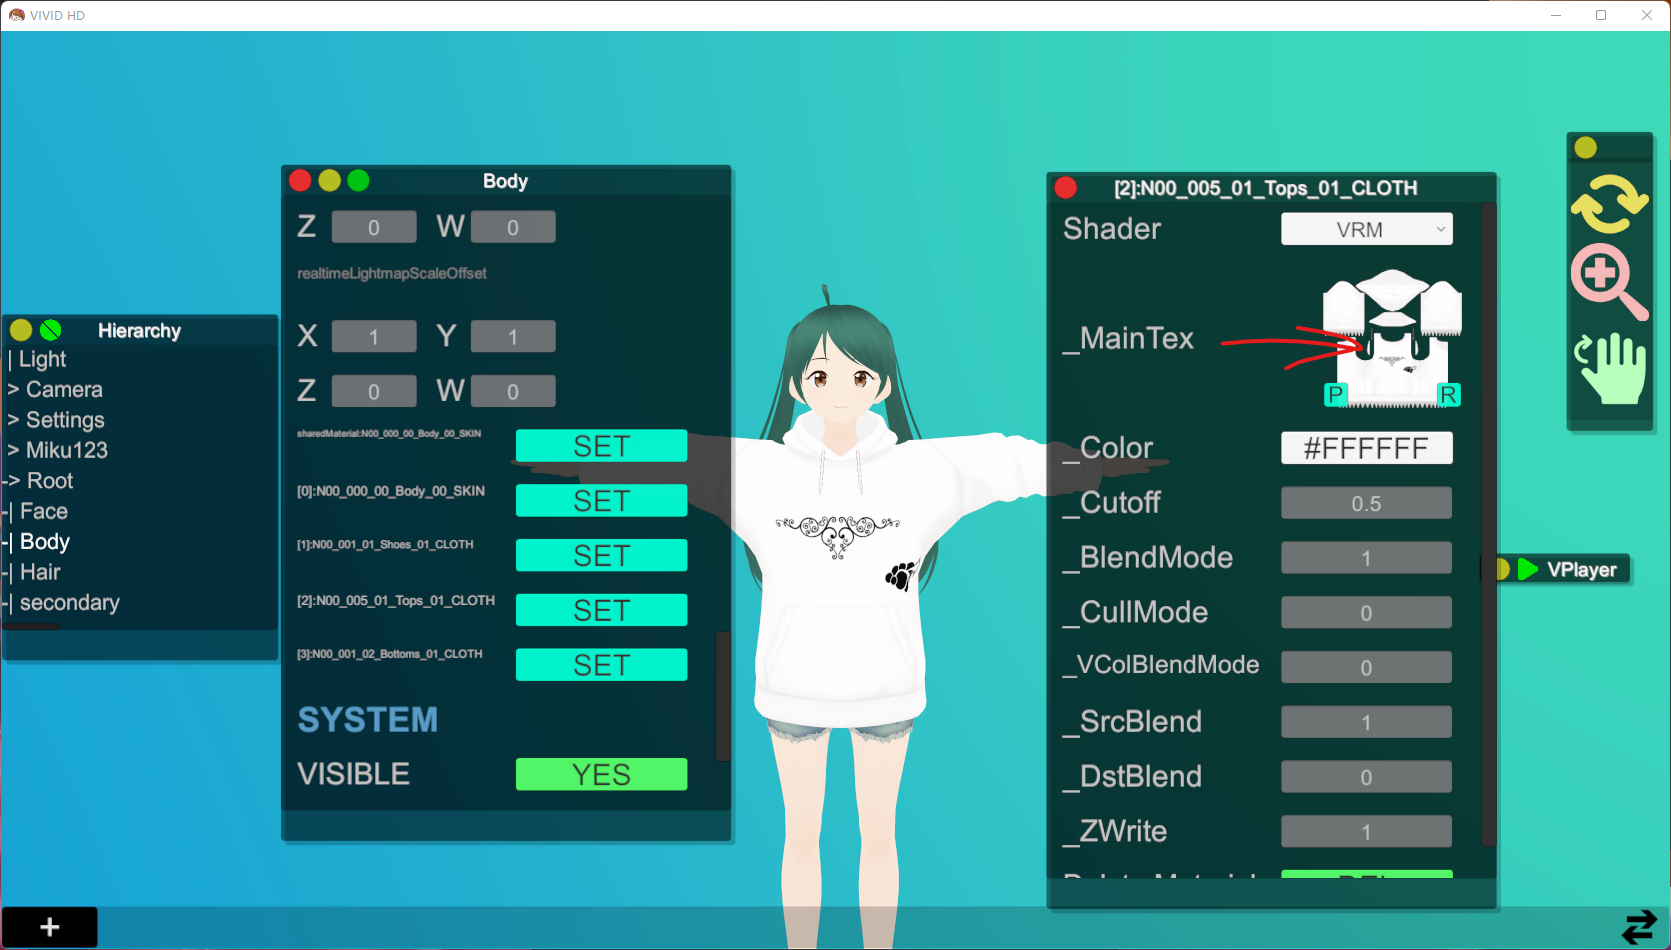Click the green striped dot on Hierarchy panel
This screenshot has height=950, width=1671.
click(51, 330)
